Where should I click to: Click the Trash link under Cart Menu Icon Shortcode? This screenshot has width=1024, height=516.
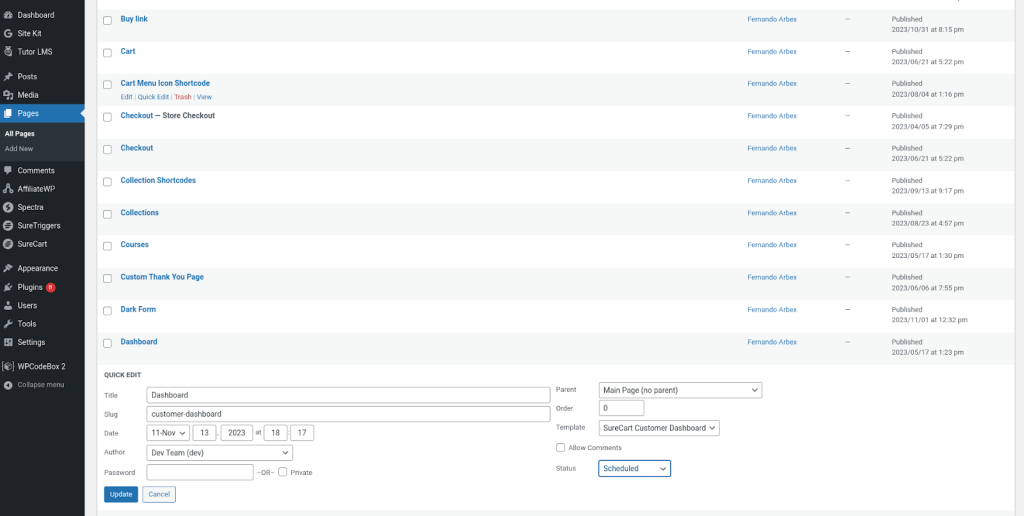point(182,97)
